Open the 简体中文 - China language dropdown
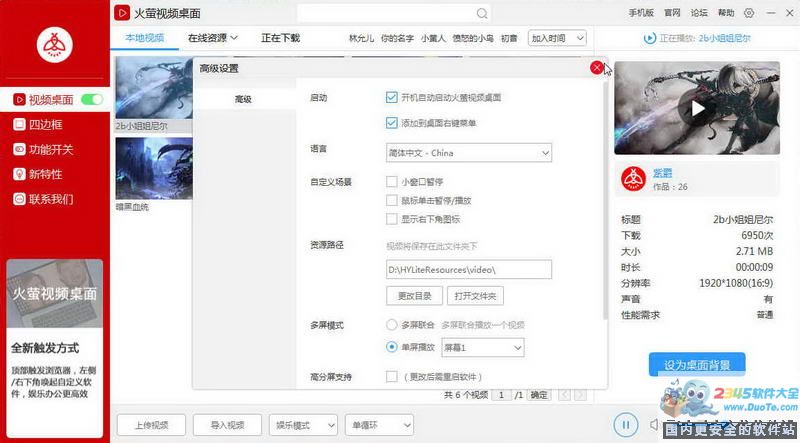Viewport: 800px width, 443px height. (x=468, y=153)
